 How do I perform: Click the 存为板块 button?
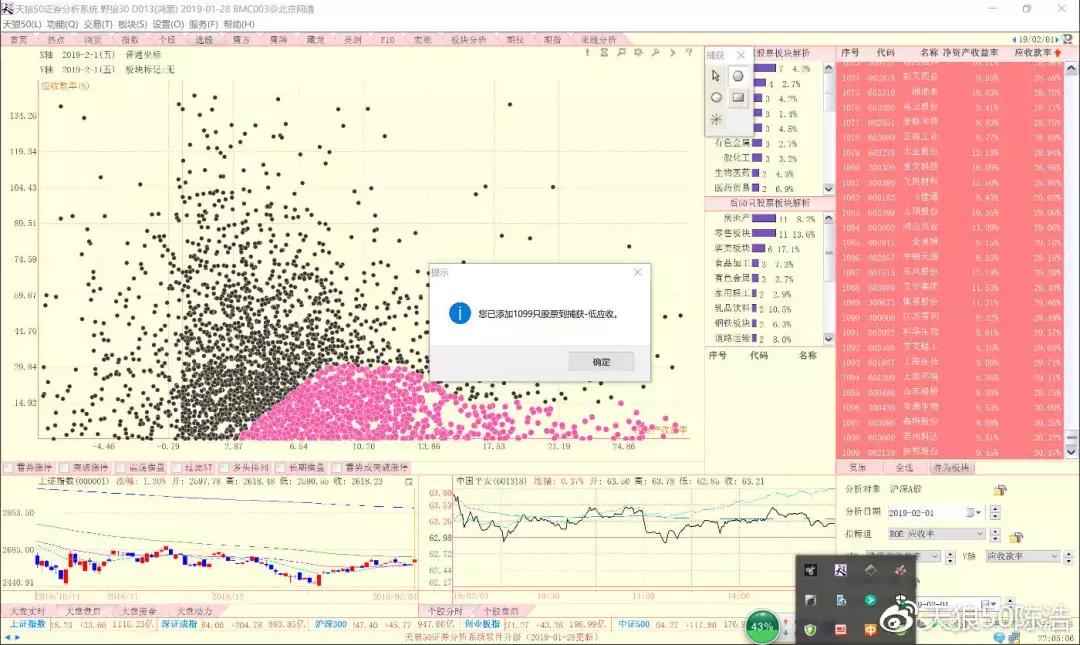point(950,467)
